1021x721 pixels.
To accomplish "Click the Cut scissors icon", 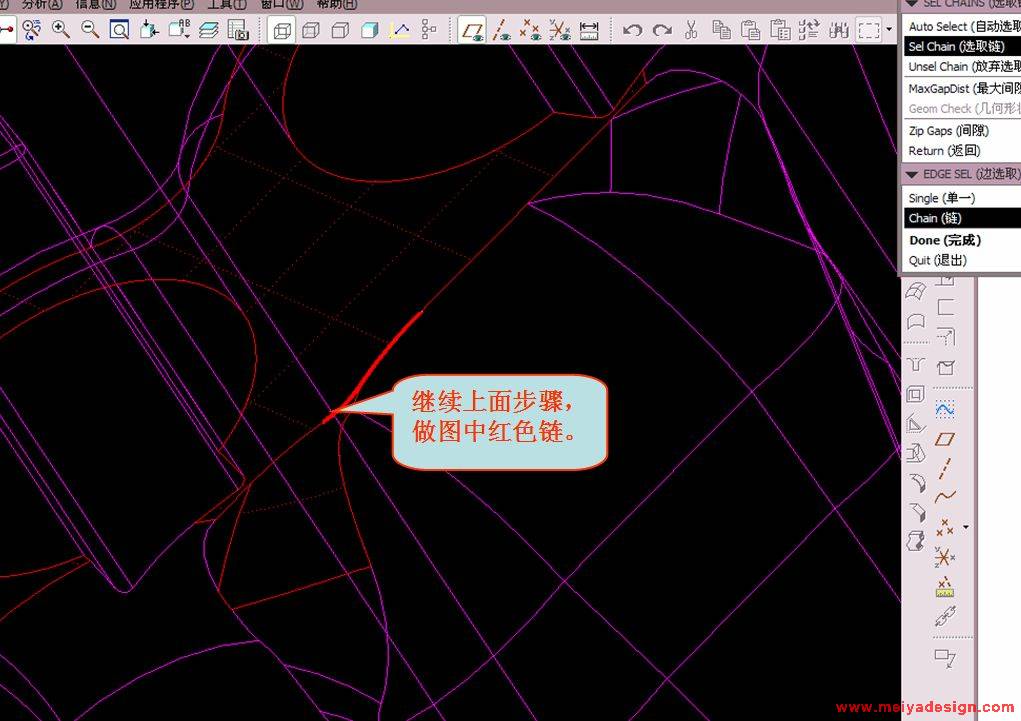I will coord(690,31).
